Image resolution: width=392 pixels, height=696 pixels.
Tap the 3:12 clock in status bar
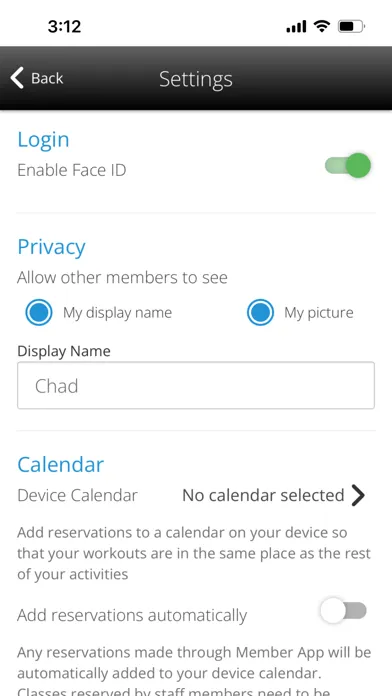tap(64, 27)
